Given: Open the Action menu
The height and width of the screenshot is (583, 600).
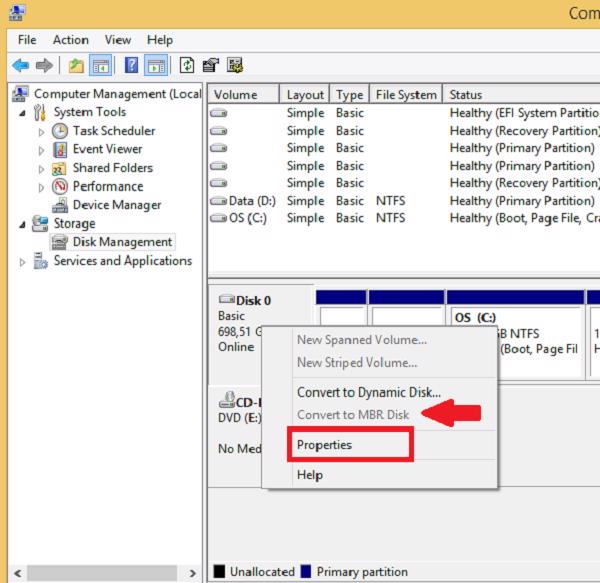Looking at the screenshot, I should 70,40.
